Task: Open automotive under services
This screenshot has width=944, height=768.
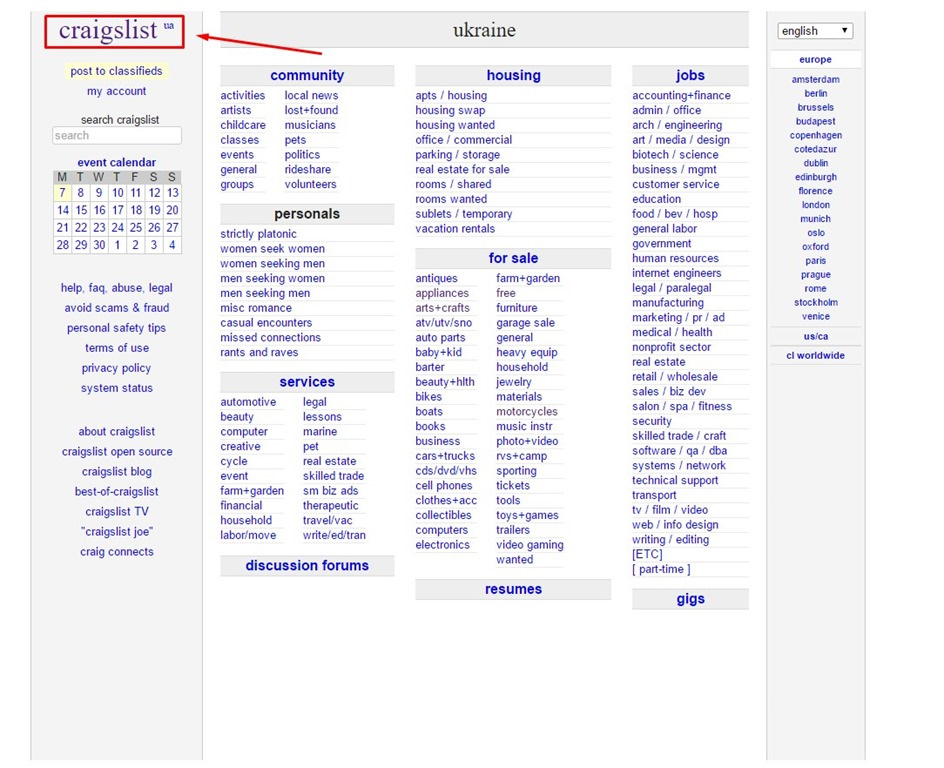Action: tap(248, 402)
